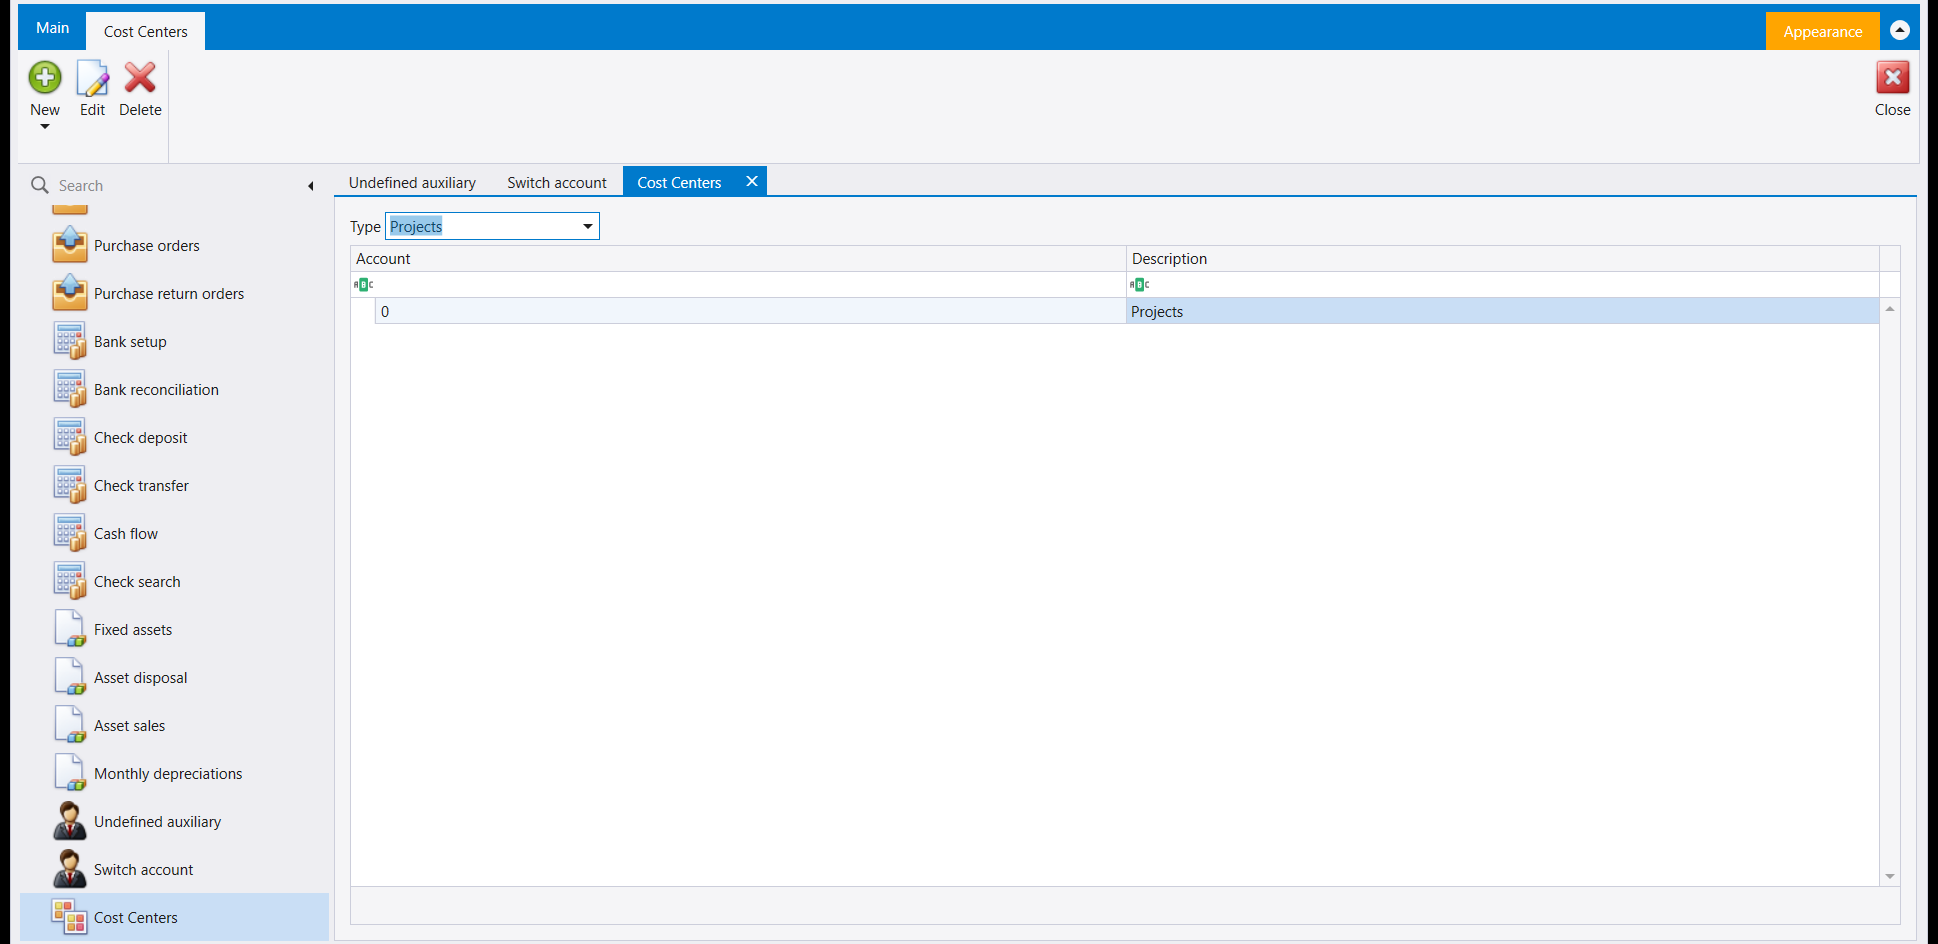Open the Appearance button
This screenshot has width=1938, height=944.
point(1822,31)
